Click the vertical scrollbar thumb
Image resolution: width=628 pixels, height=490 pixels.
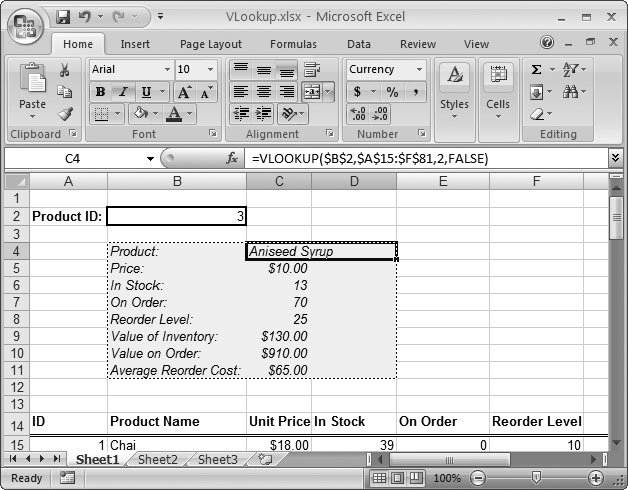click(616, 218)
